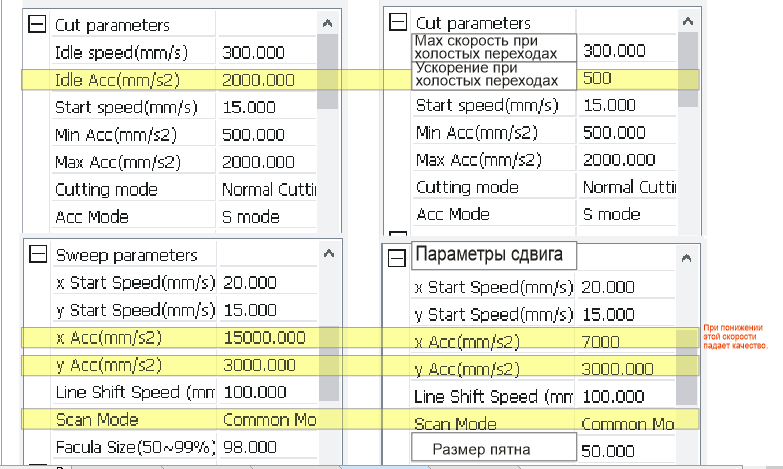783x469 pixels.
Task: Click the Idle speed value 300.000 on the left
Action: (x=254, y=53)
